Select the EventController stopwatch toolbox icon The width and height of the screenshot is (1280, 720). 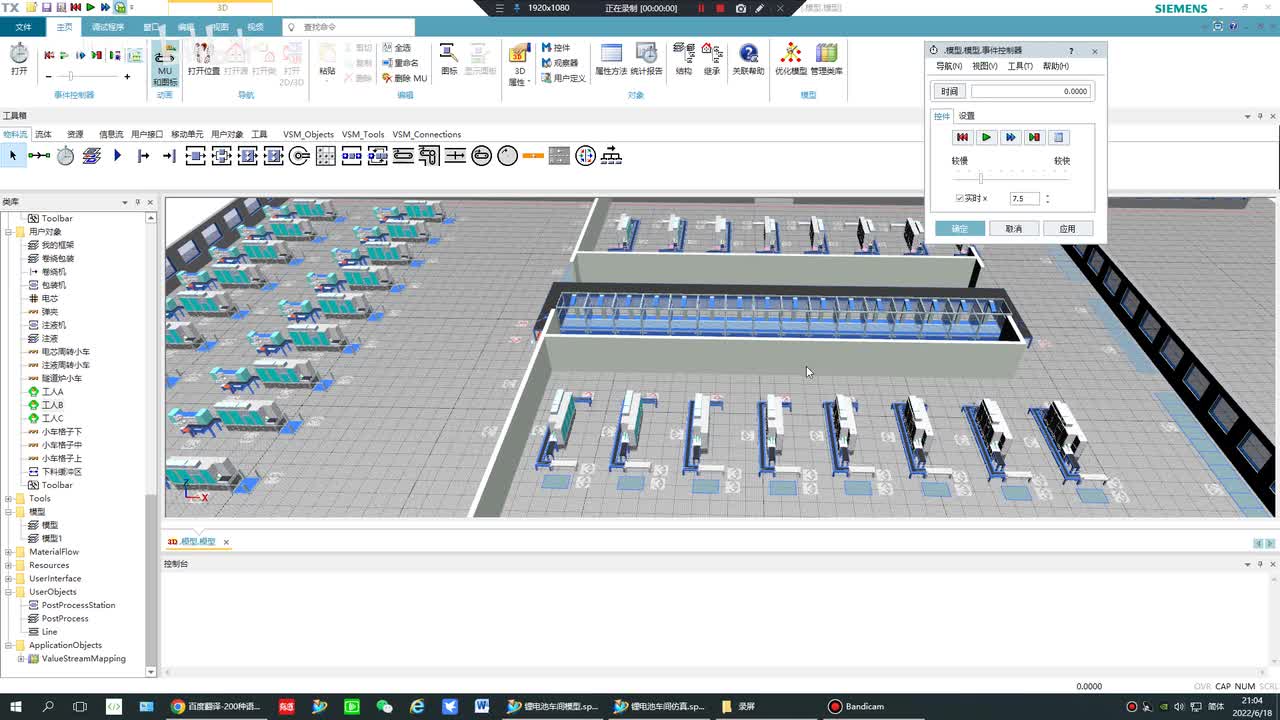coord(65,155)
